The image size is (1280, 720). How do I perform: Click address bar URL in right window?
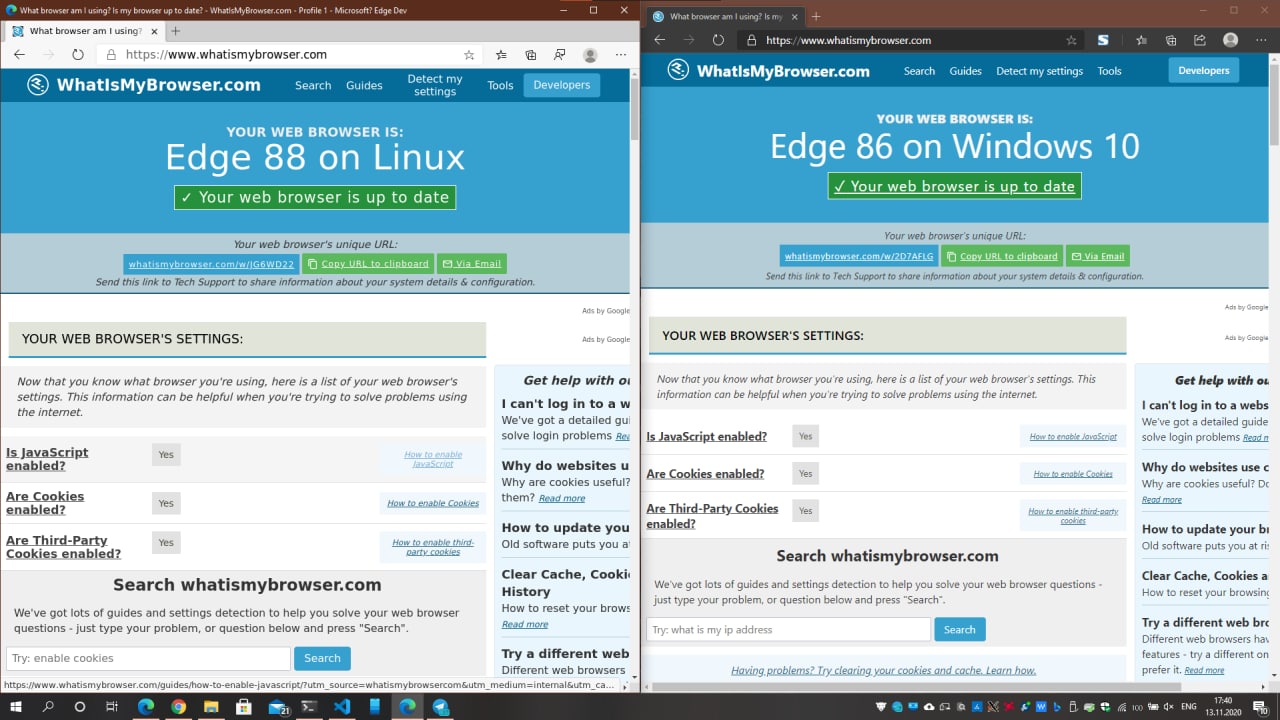tap(849, 40)
